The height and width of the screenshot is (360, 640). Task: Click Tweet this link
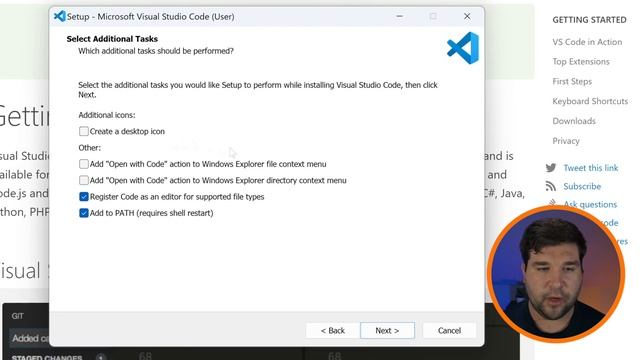point(591,168)
